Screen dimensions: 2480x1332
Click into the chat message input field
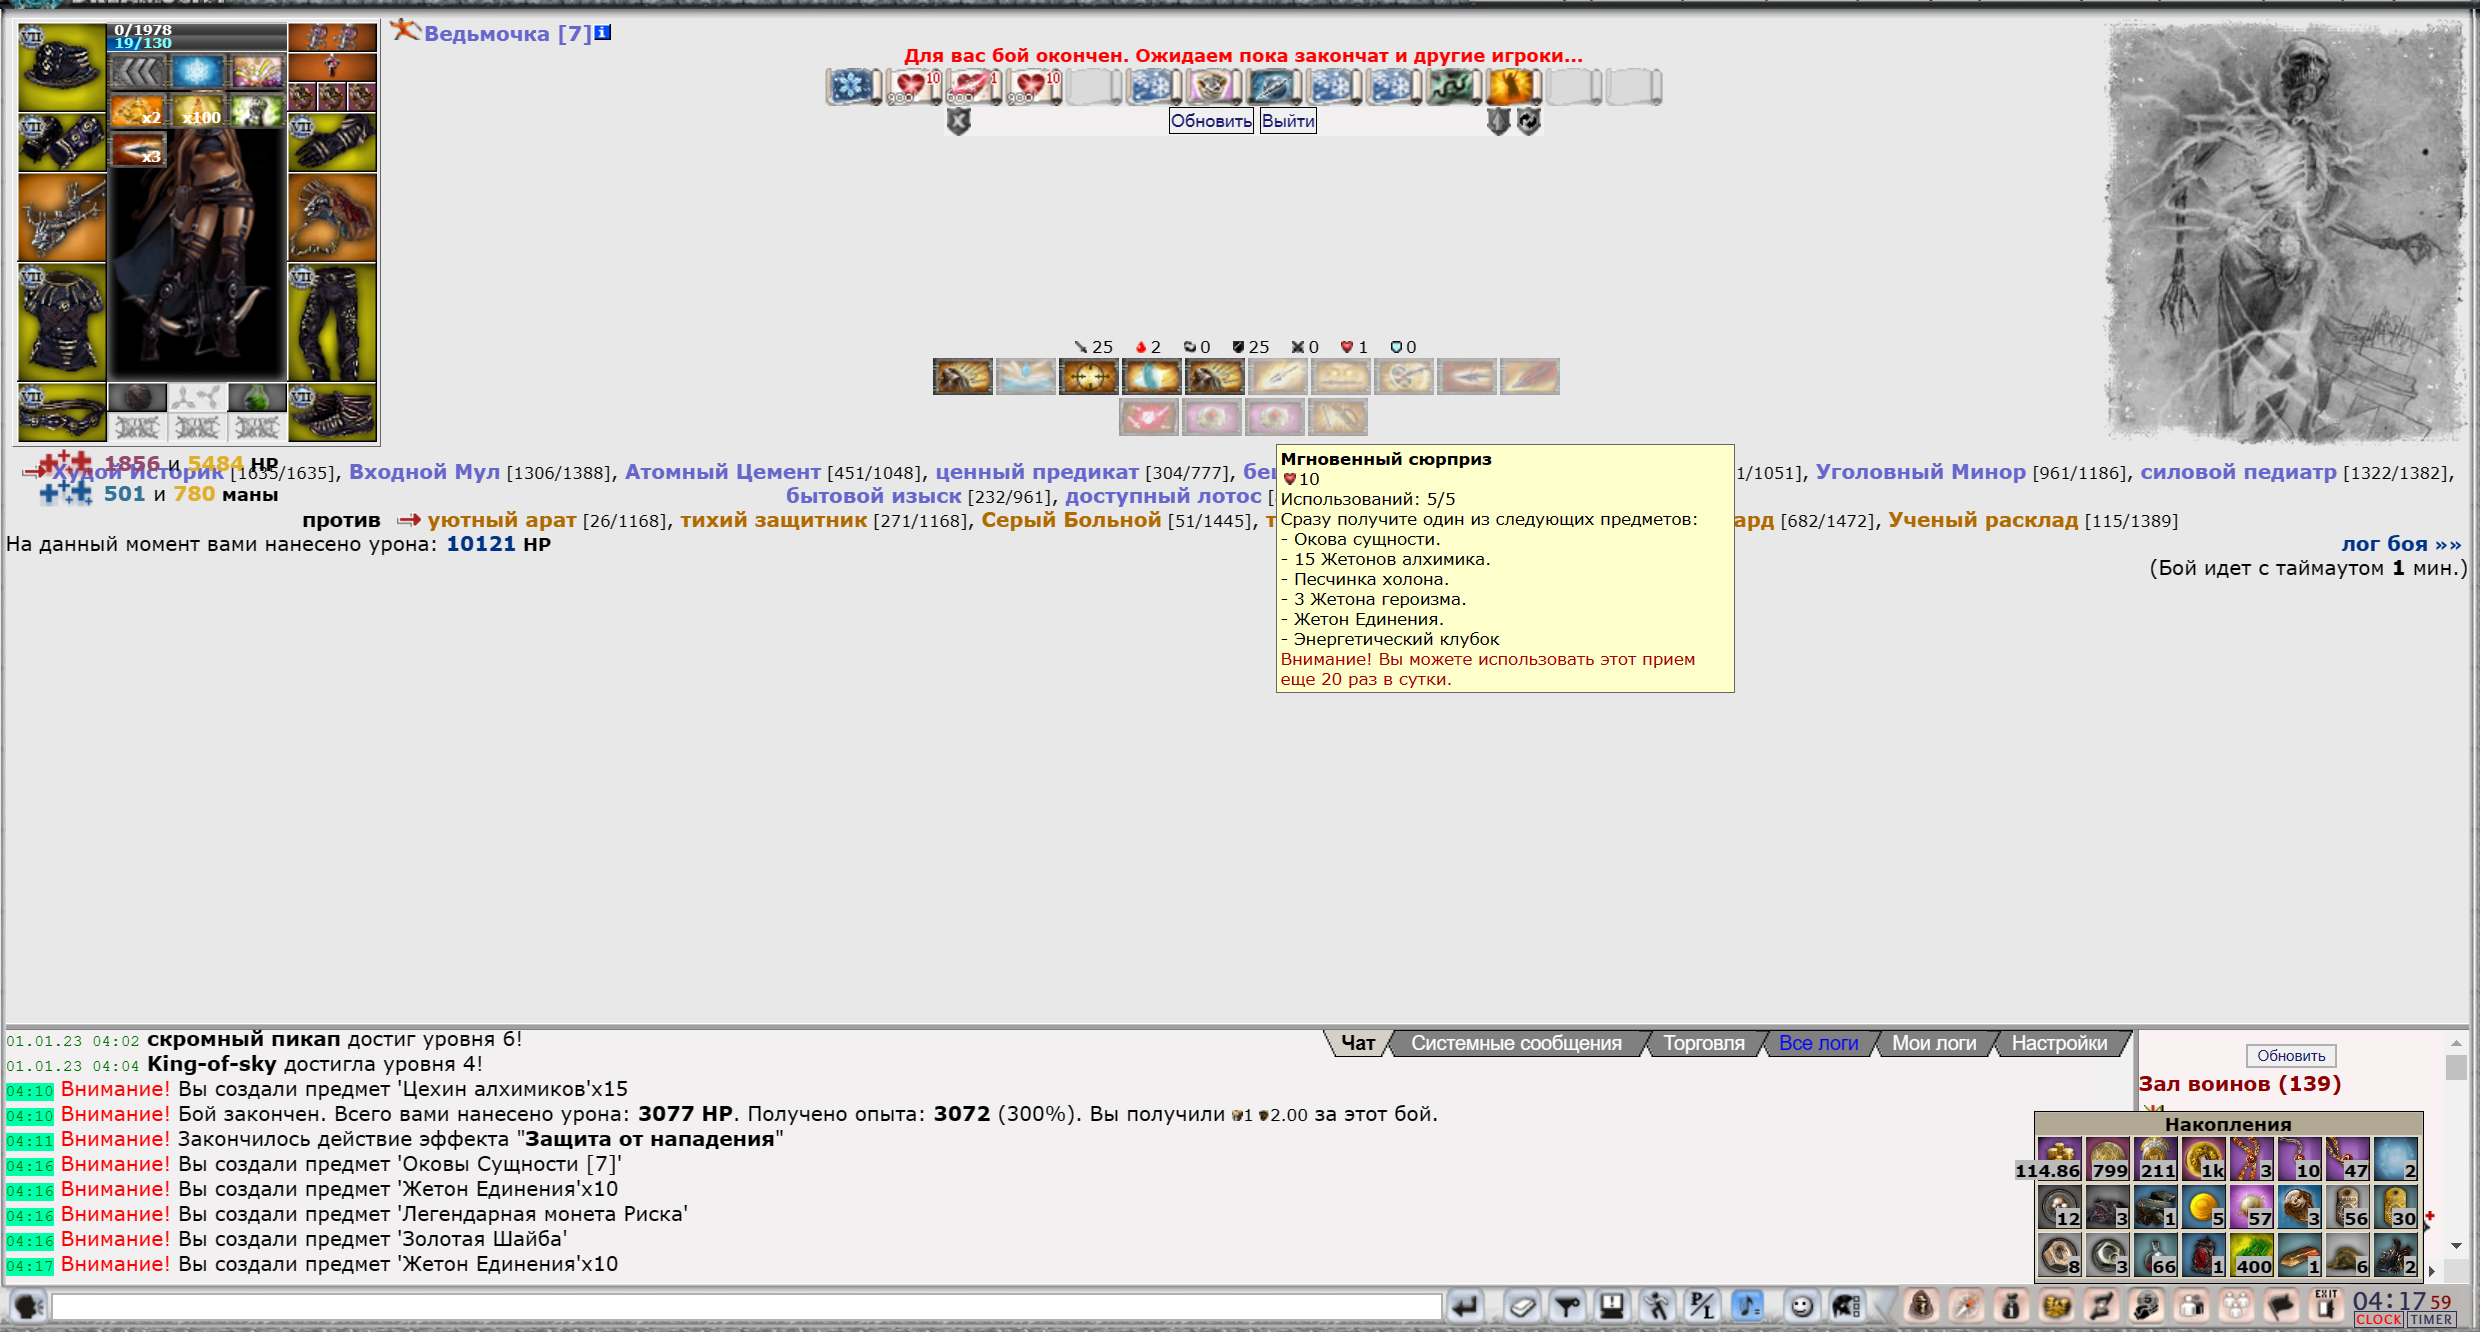[746, 1306]
